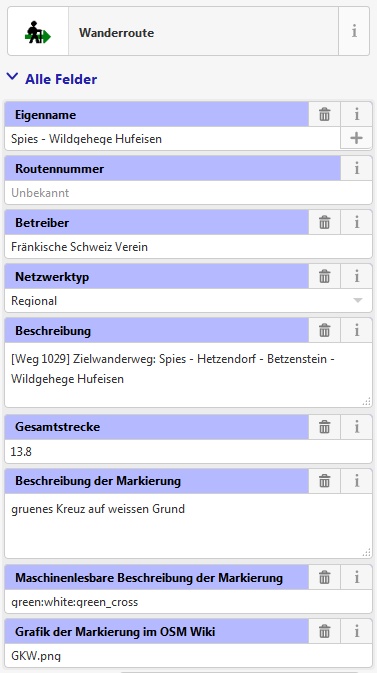
Task: Delete Grafik der Markierung im OSM Wiki field
Action: (325, 631)
